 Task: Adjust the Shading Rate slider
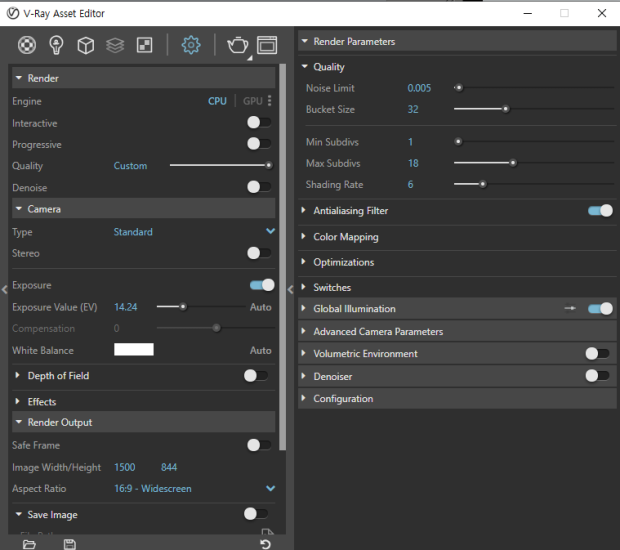(534, 184)
